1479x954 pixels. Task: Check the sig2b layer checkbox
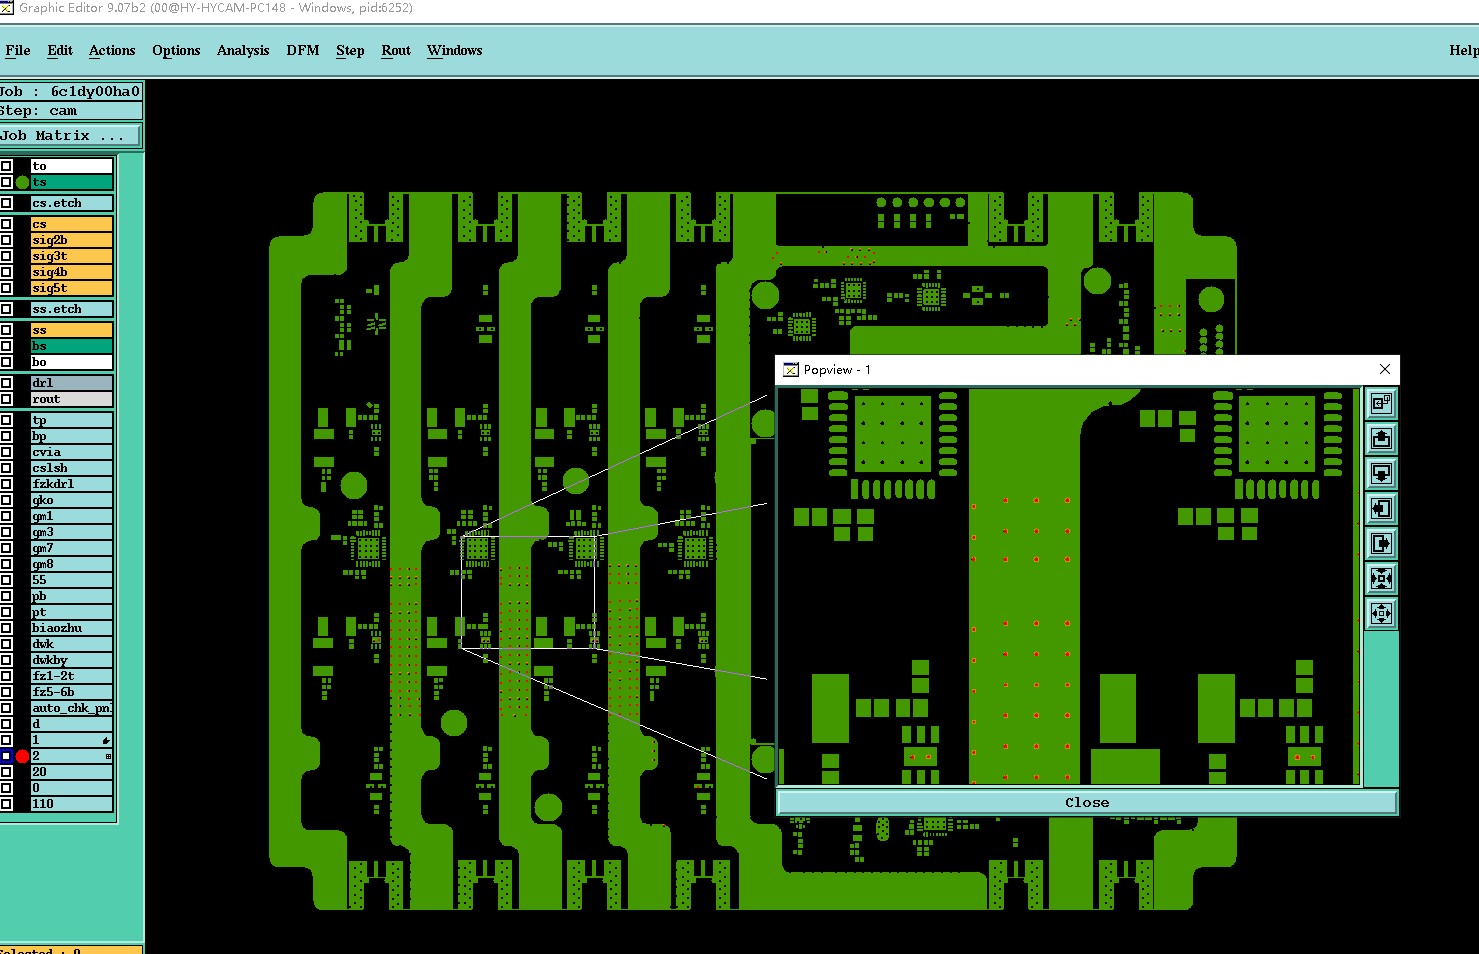pyautogui.click(x=6, y=240)
